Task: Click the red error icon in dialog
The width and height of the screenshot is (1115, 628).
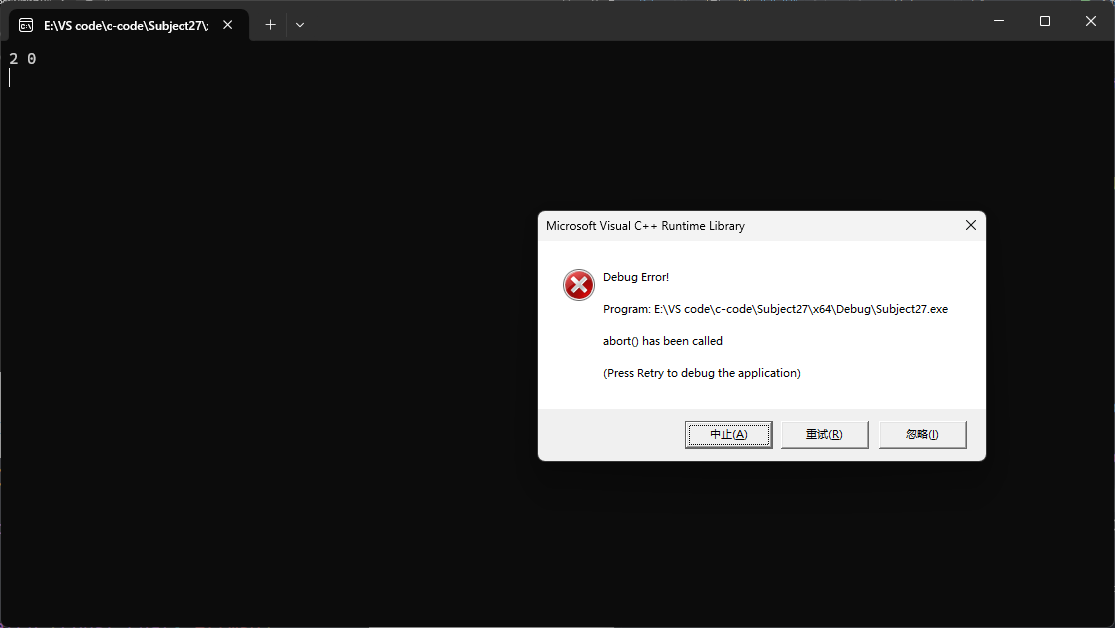Action: (x=579, y=285)
